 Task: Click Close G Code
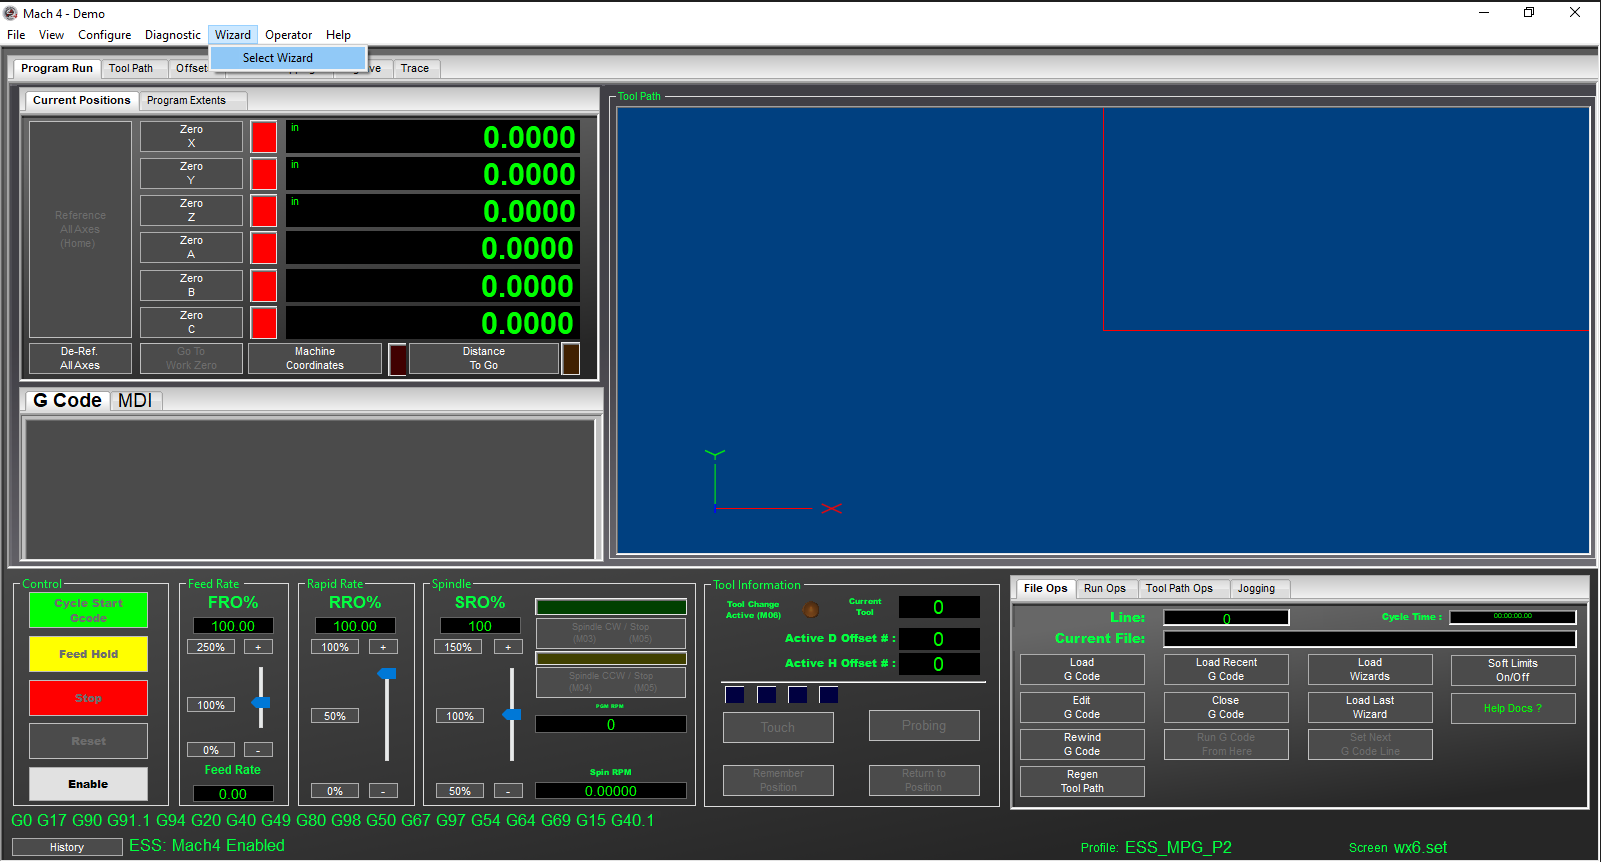(1226, 708)
